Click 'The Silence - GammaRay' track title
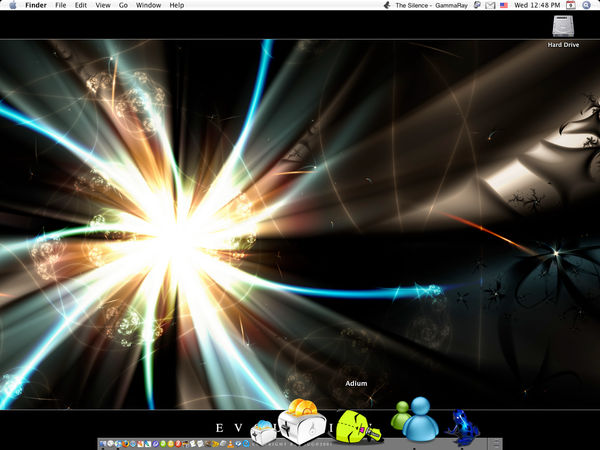This screenshot has height=450, width=600. click(431, 5)
